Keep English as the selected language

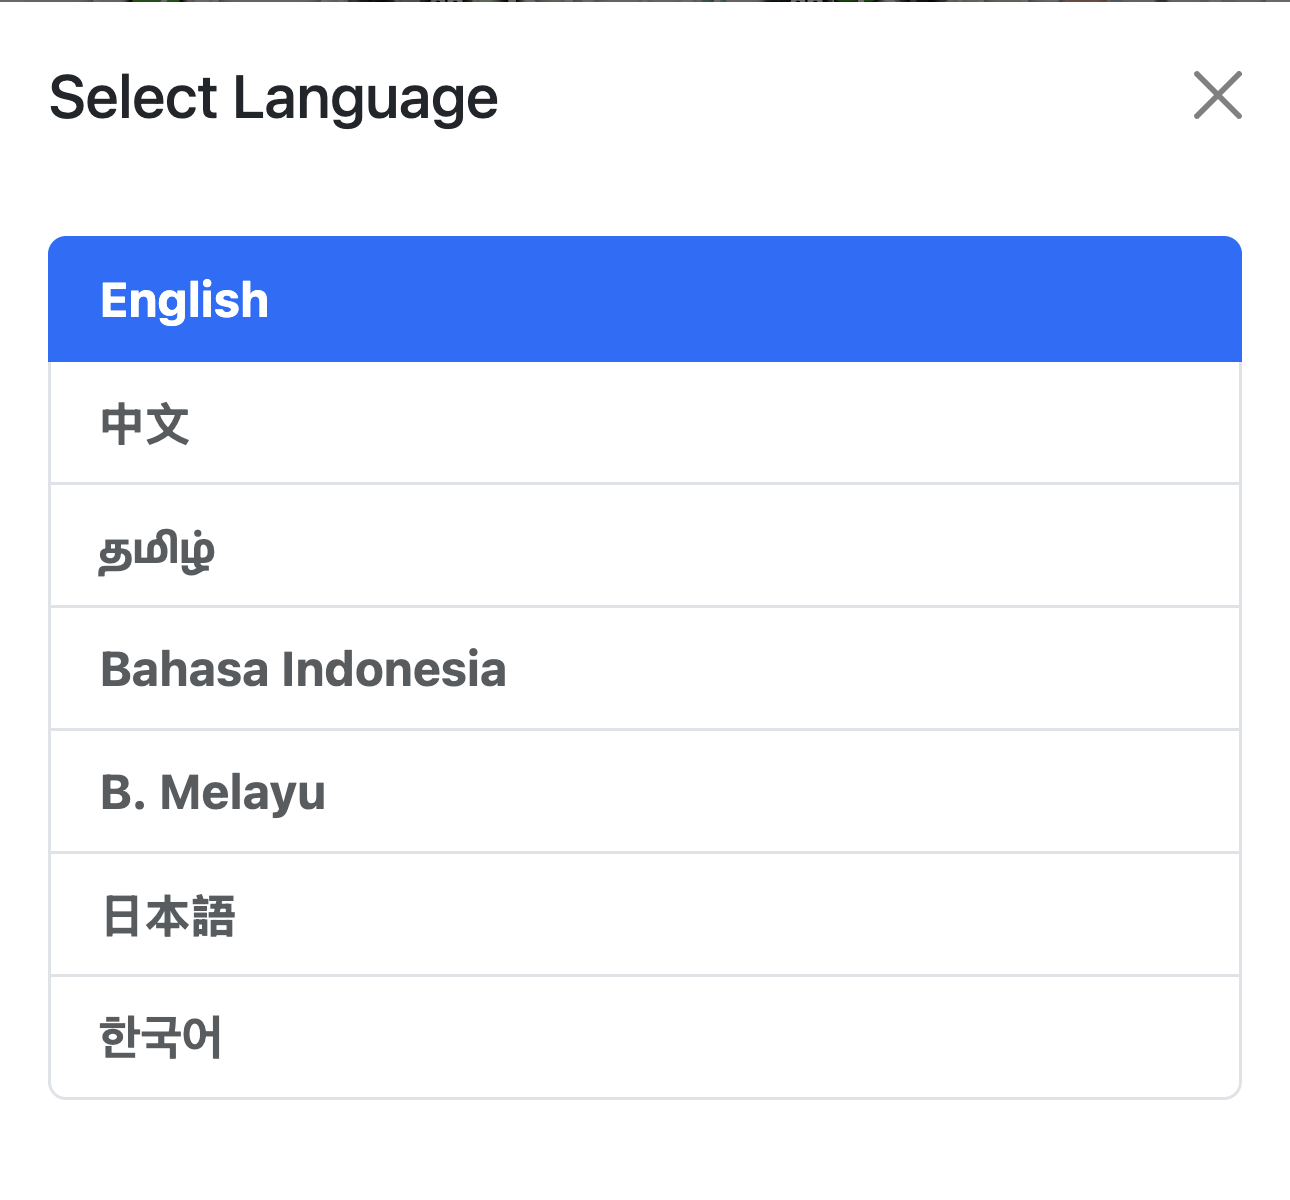[643, 299]
